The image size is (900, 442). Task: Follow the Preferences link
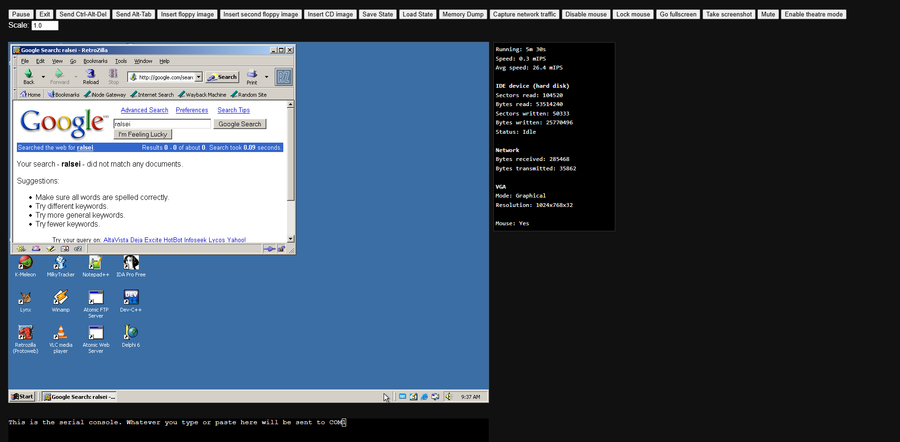pyautogui.click(x=192, y=110)
